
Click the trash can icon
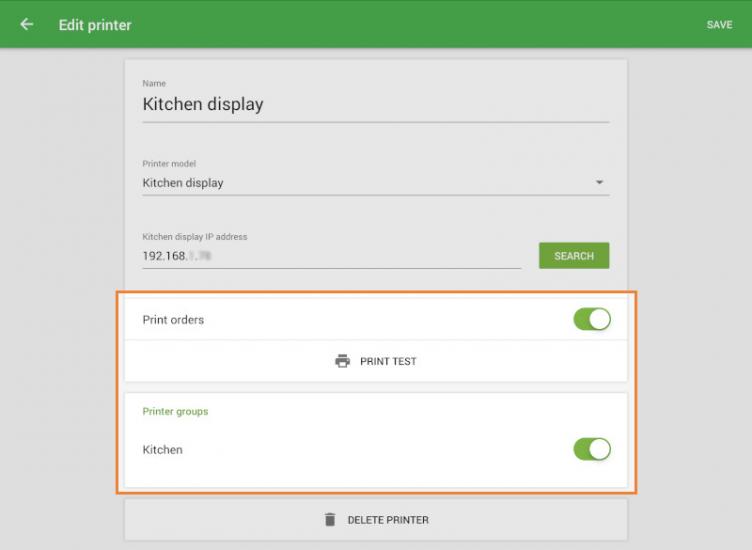330,520
